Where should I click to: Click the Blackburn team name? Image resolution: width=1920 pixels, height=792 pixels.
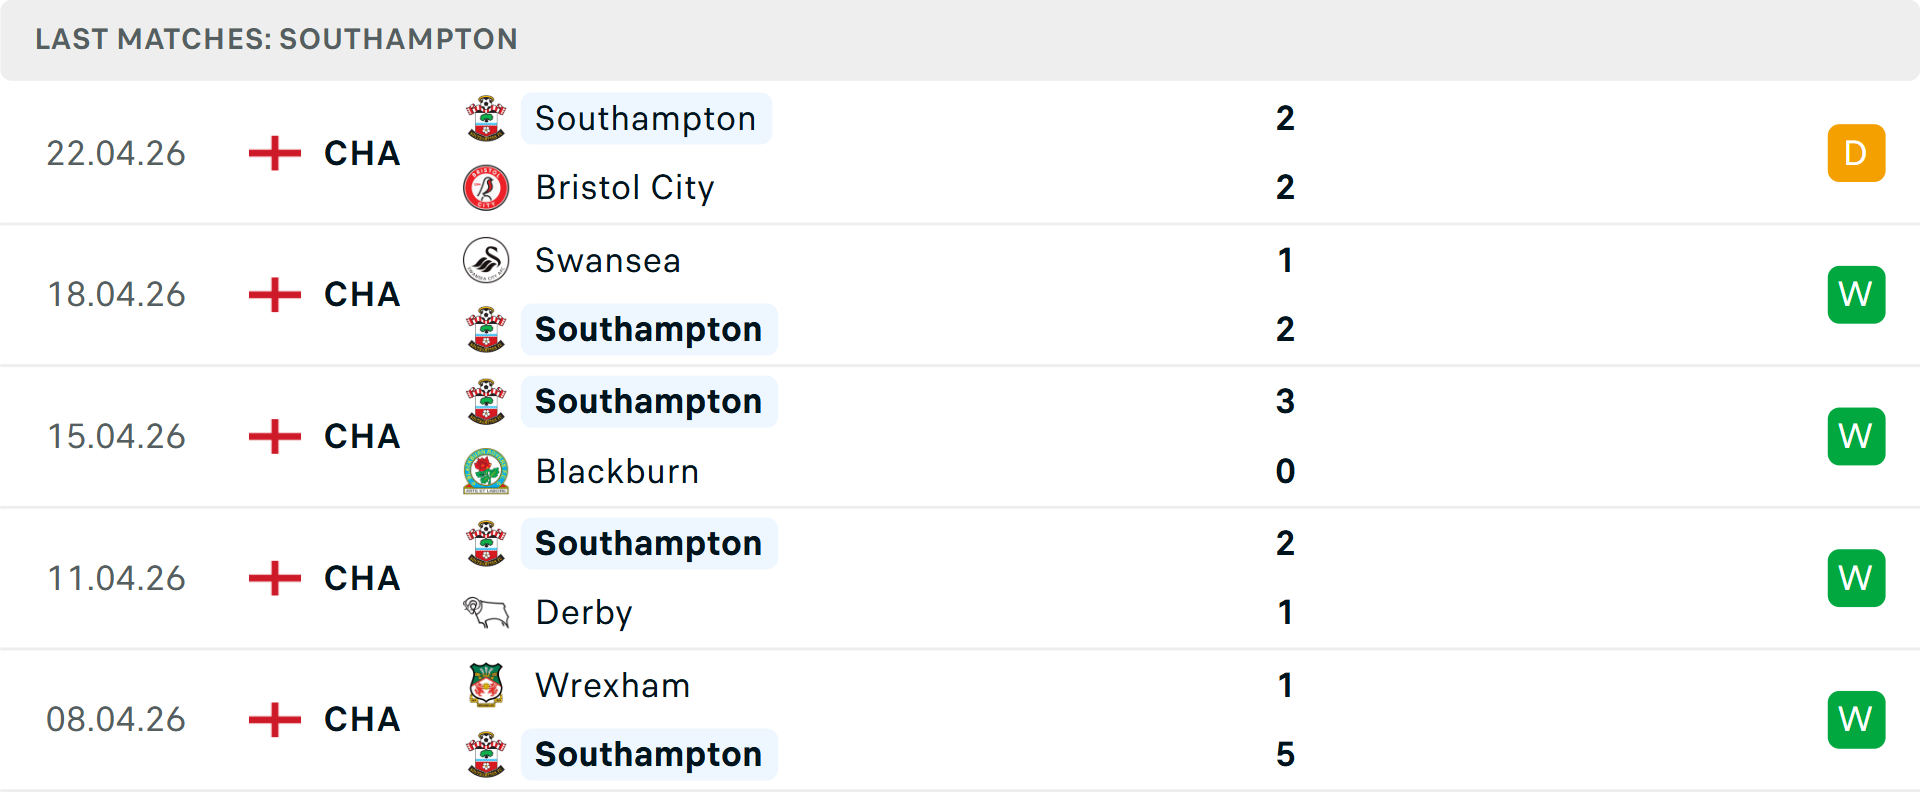(616, 471)
